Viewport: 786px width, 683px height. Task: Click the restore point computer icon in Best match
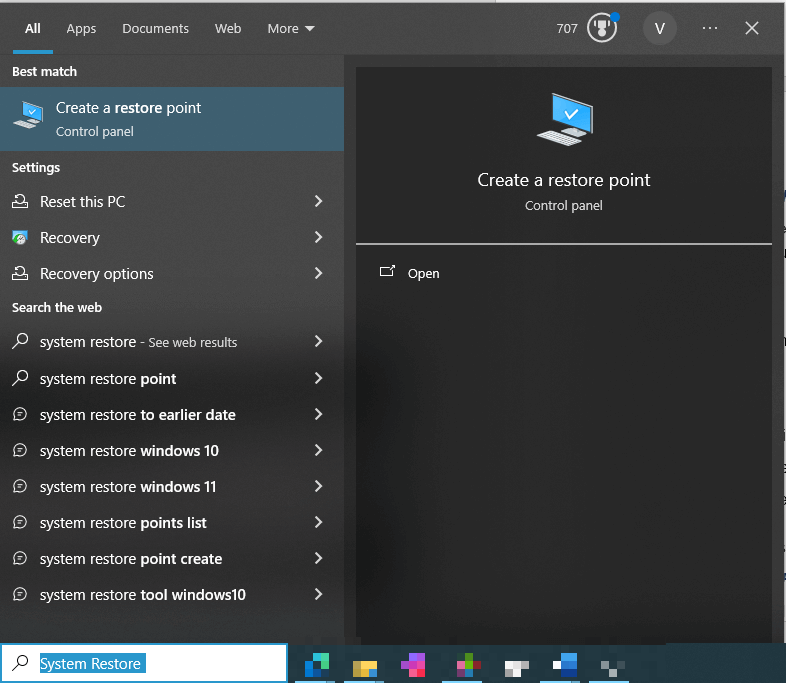click(29, 115)
